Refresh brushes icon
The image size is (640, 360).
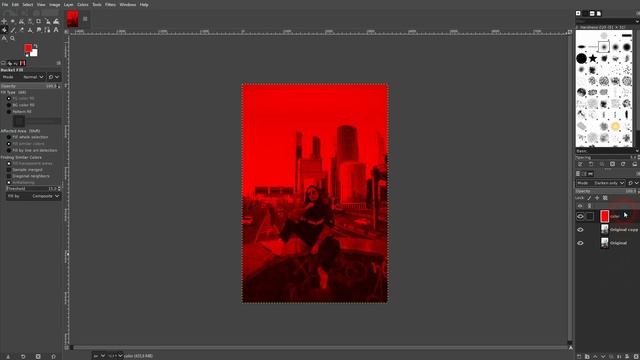point(623,164)
